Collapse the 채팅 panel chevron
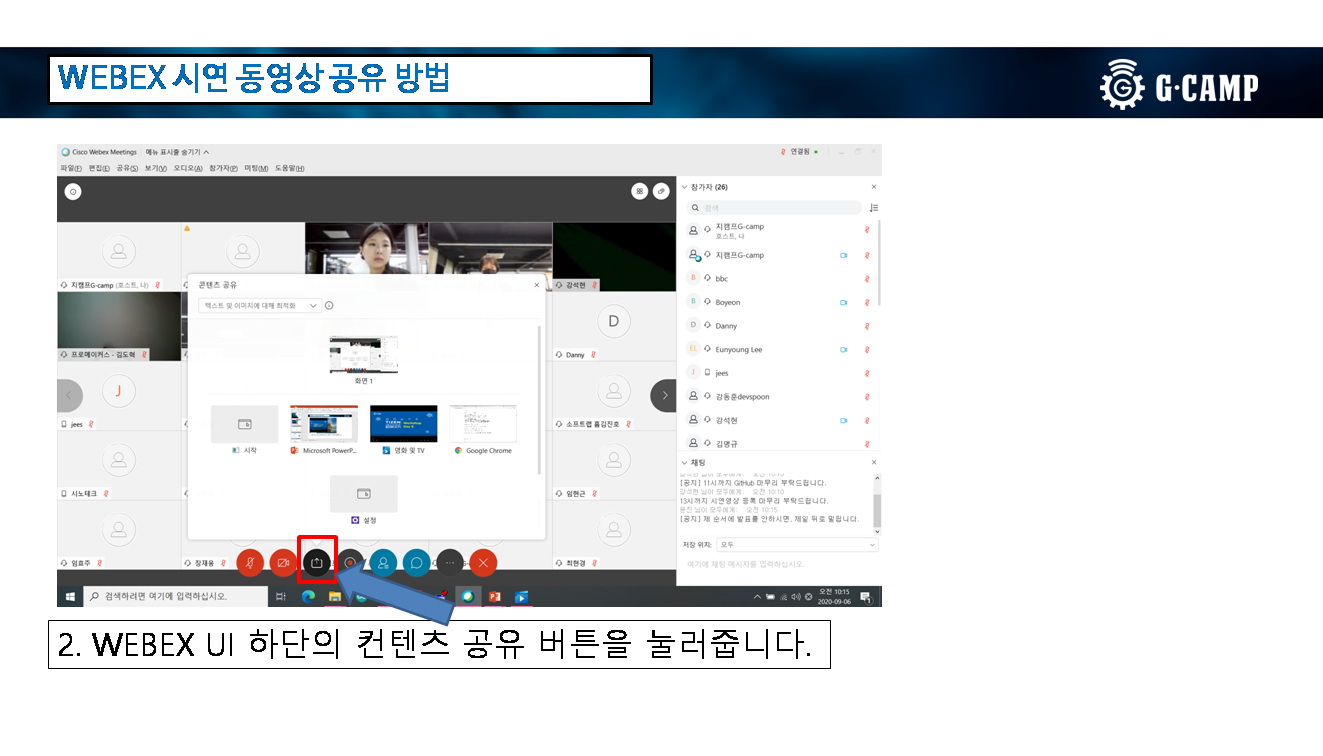1323x756 pixels. click(x=685, y=463)
